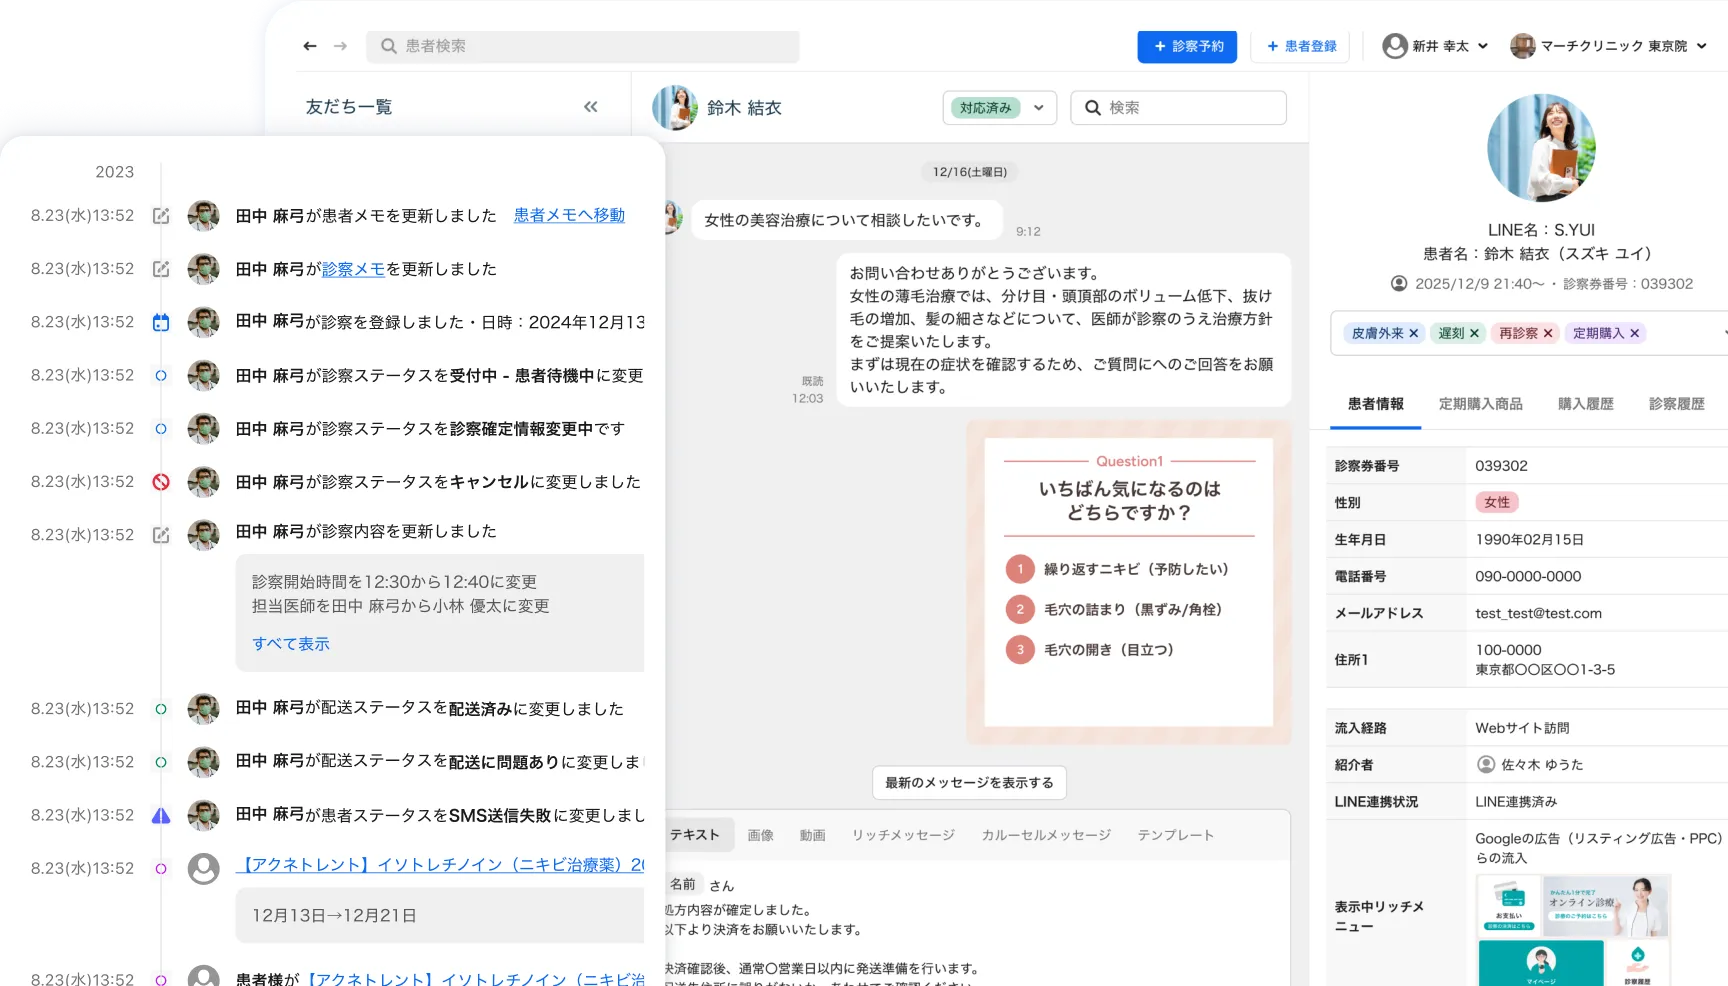
Task: Click the Question1 card title
Action: 1129,461
